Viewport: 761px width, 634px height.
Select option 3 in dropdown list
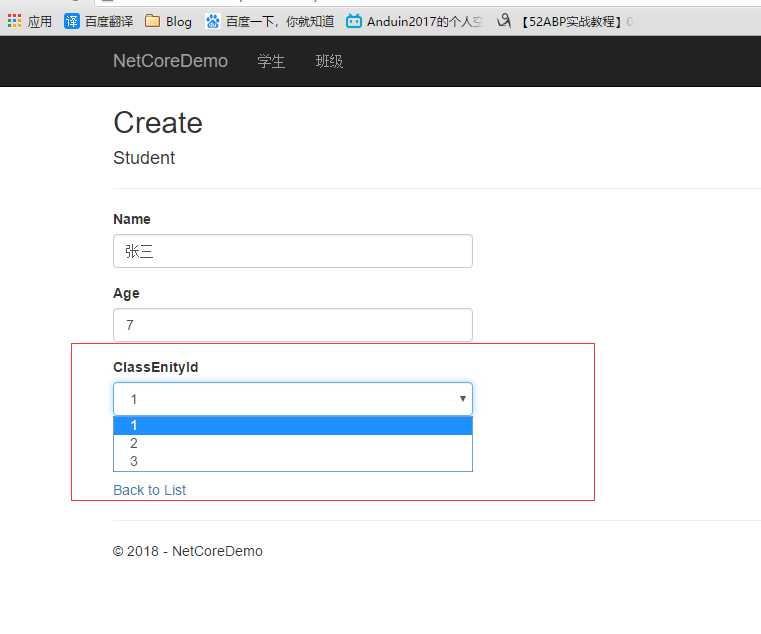(293, 461)
